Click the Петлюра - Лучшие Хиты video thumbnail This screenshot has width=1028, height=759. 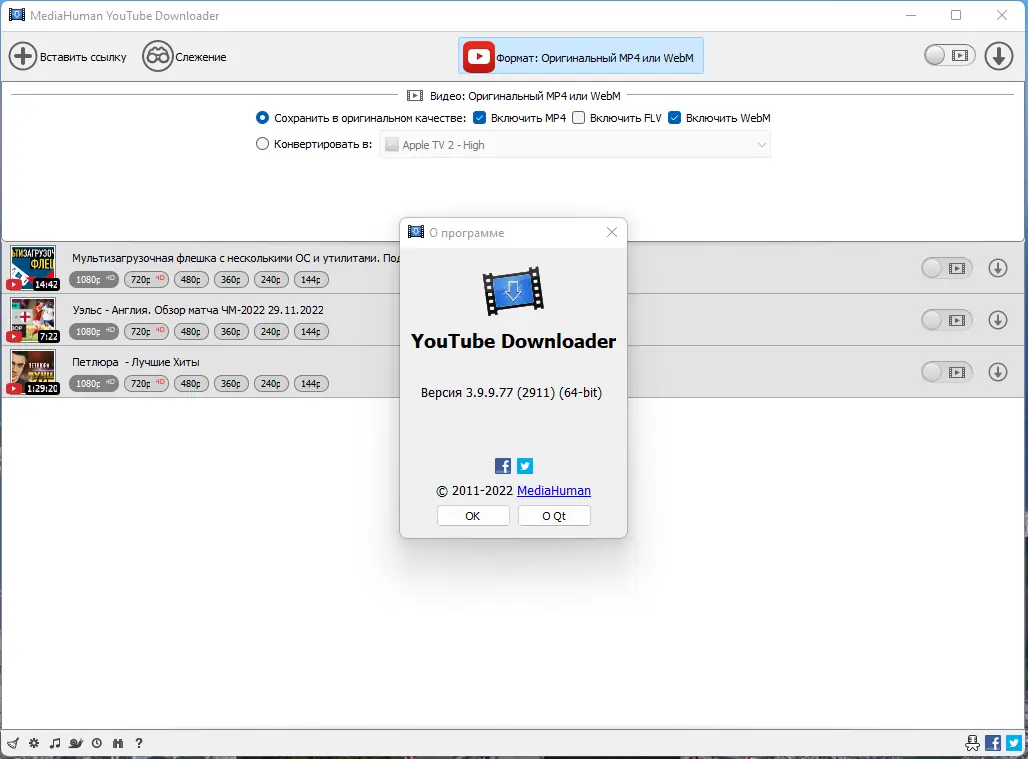(x=32, y=371)
